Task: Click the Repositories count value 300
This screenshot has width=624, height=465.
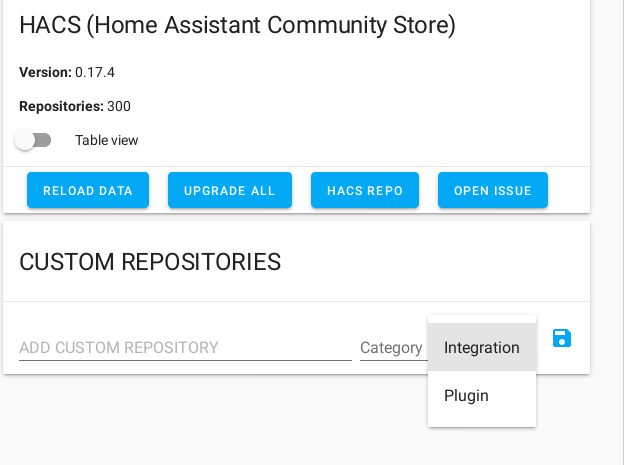Action: pos(119,106)
